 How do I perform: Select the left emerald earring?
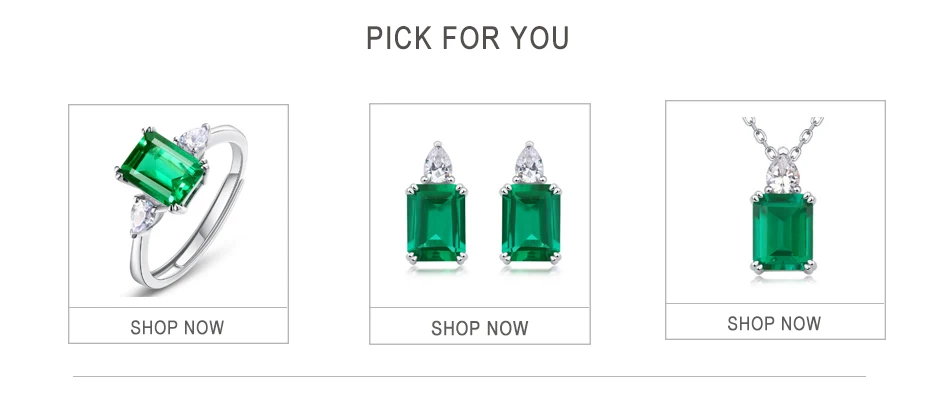(436, 205)
